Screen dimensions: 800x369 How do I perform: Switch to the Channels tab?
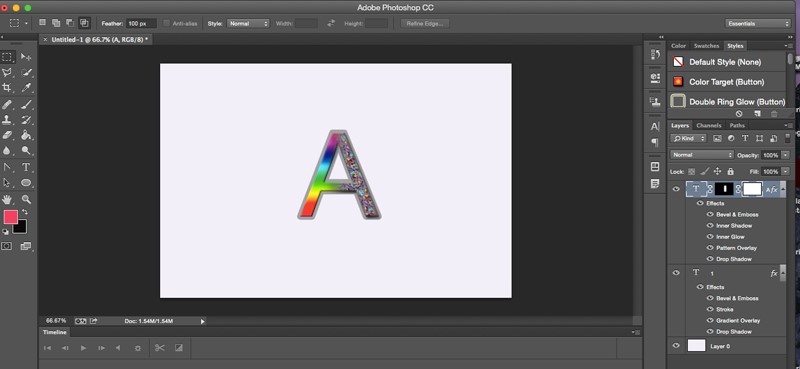coord(709,126)
